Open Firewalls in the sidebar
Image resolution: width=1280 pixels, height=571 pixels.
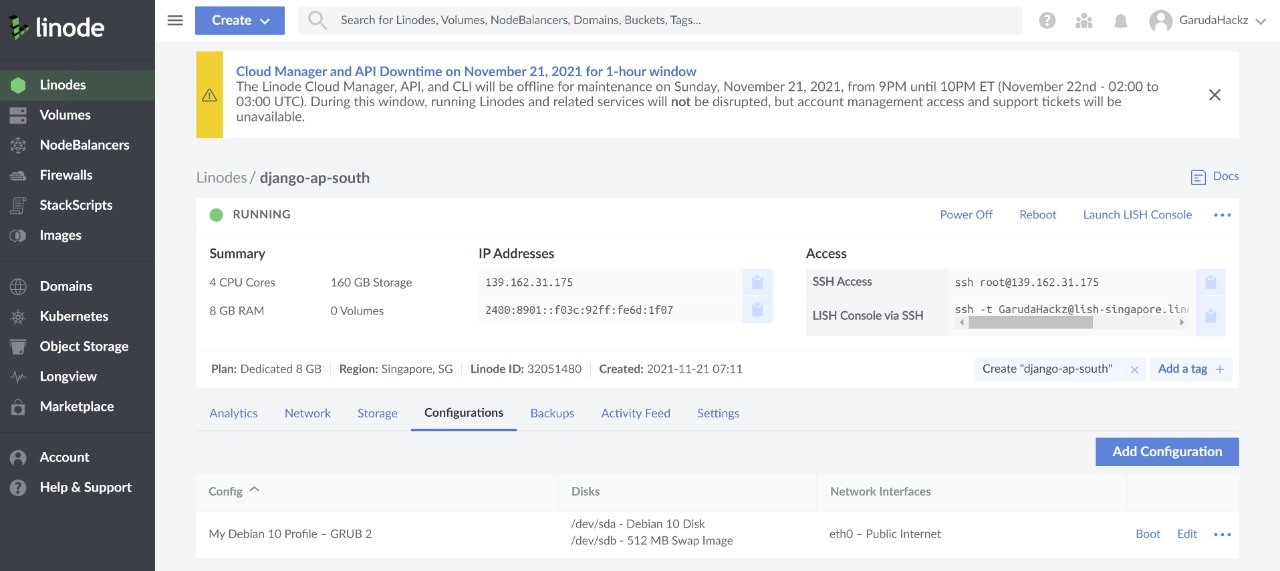pyautogui.click(x=77, y=175)
